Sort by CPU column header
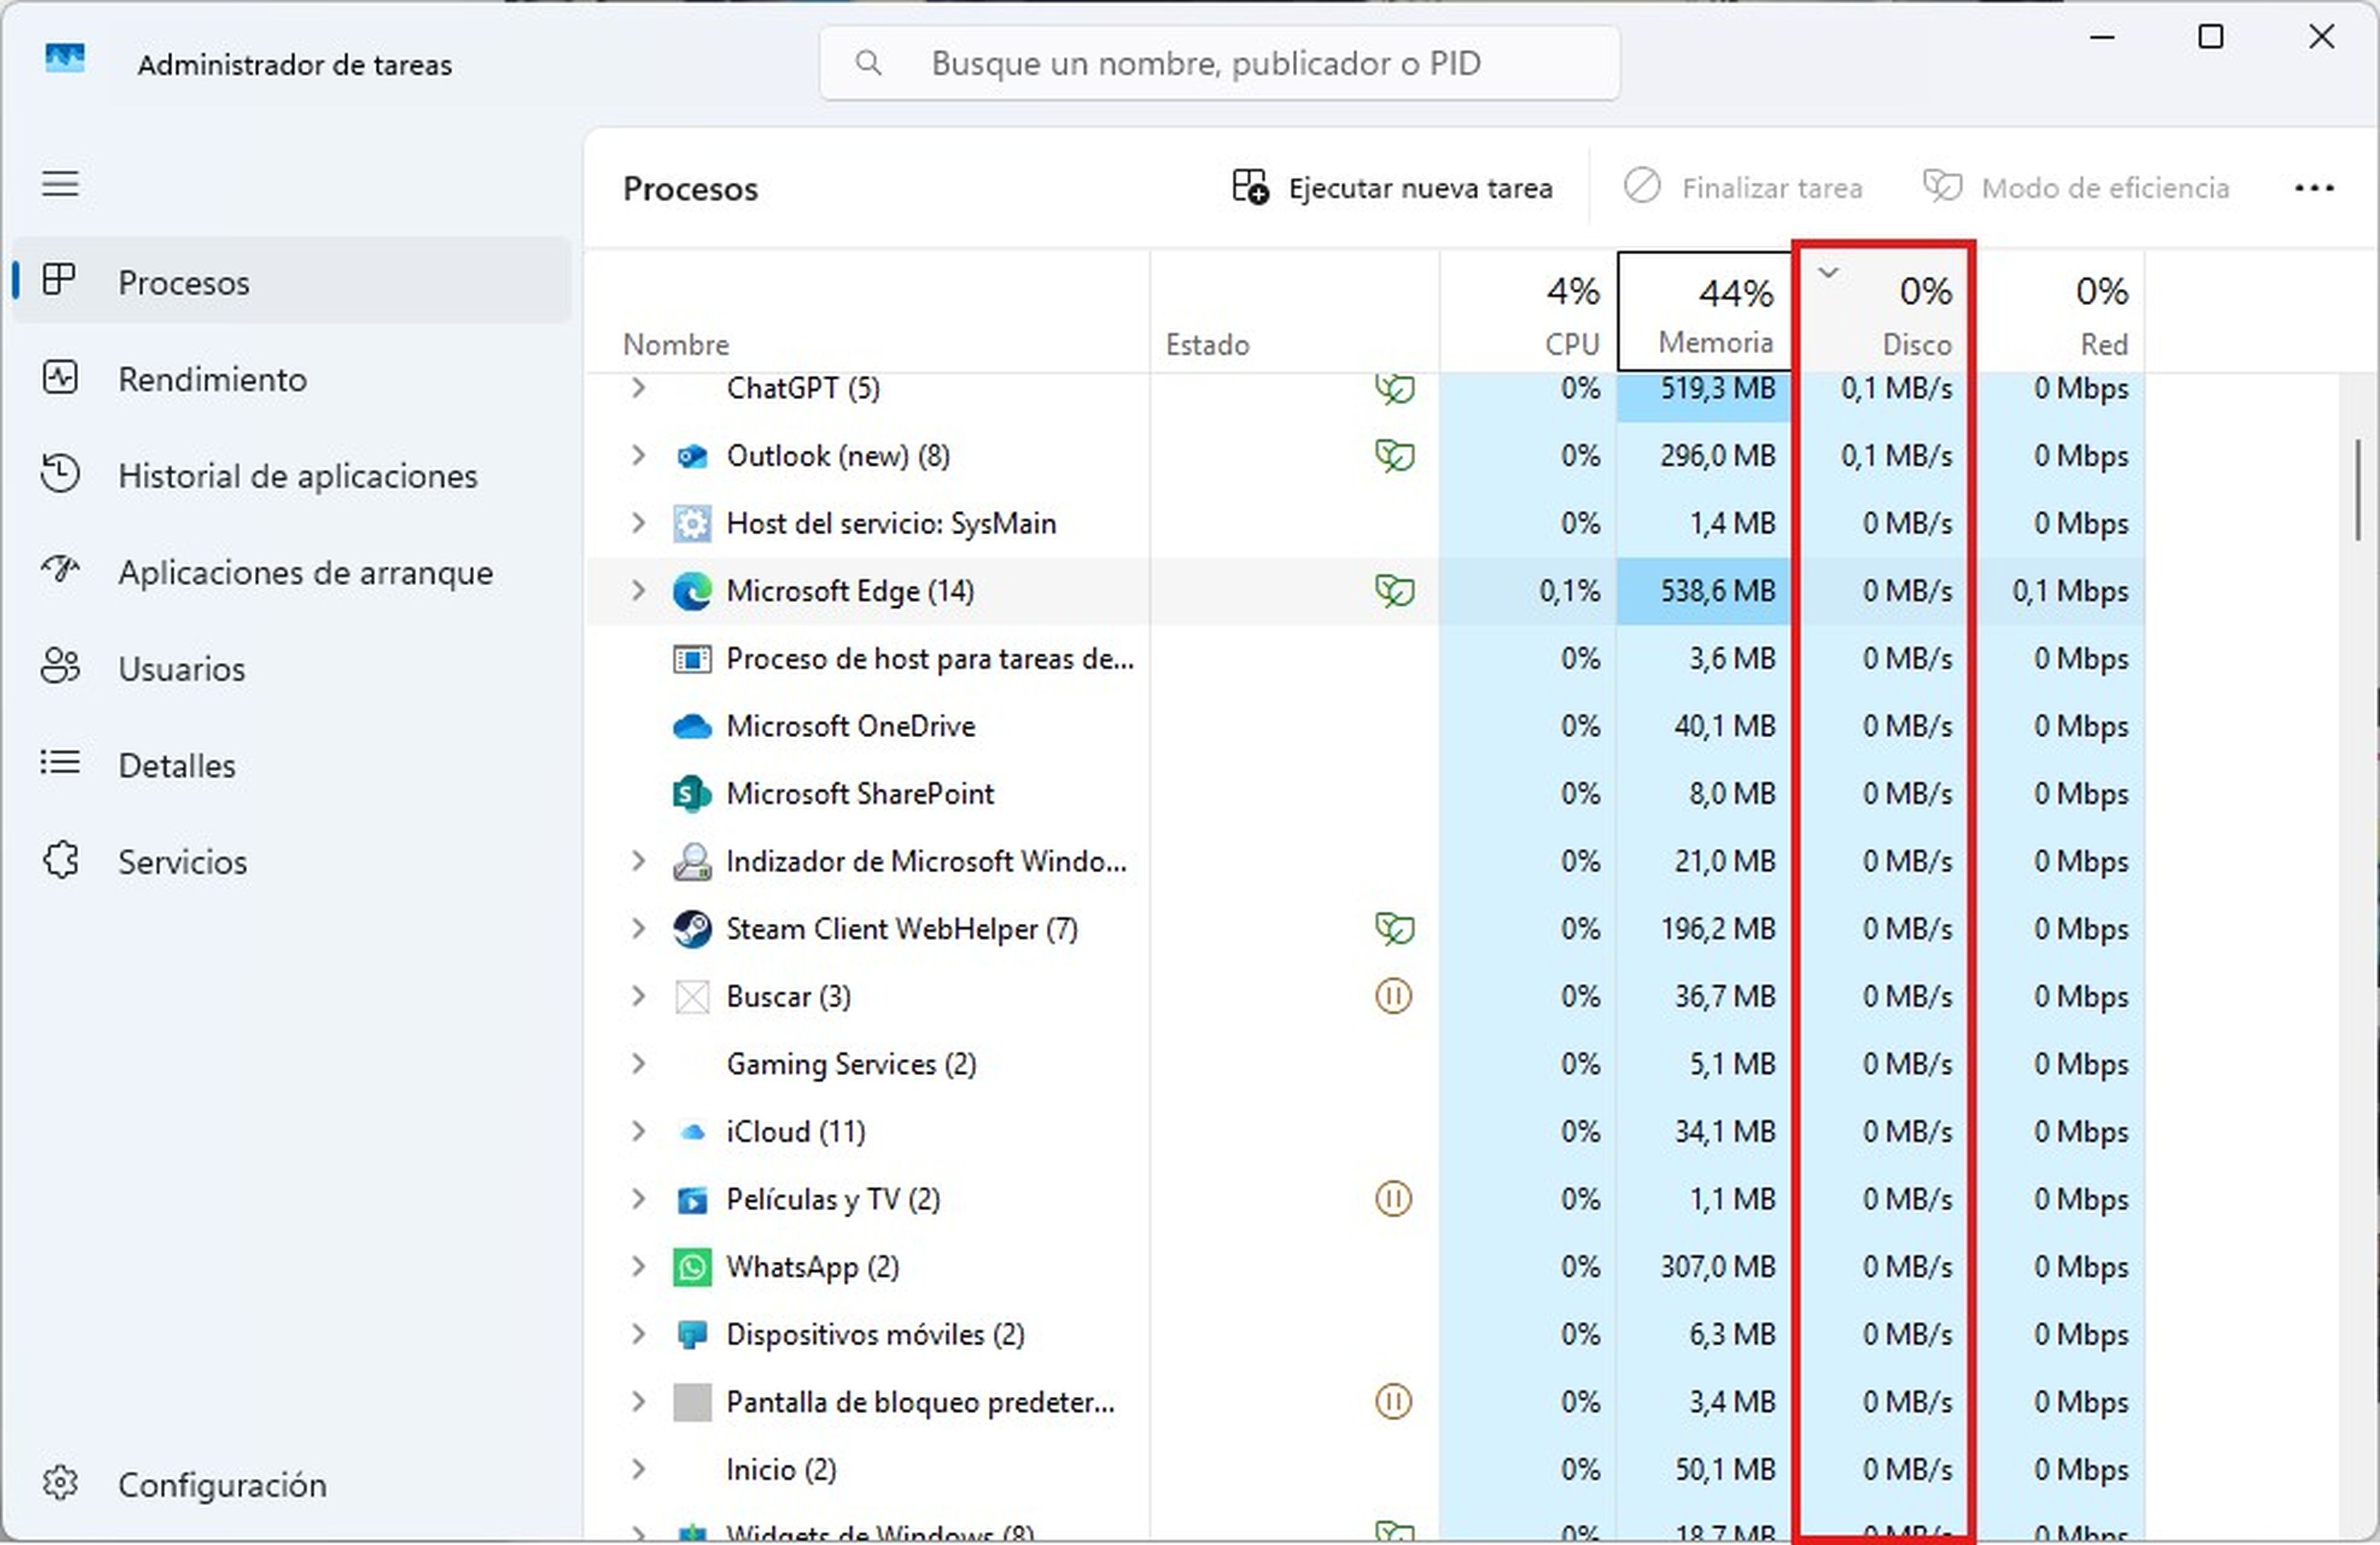Image resolution: width=2380 pixels, height=1545 pixels. click(x=1528, y=312)
